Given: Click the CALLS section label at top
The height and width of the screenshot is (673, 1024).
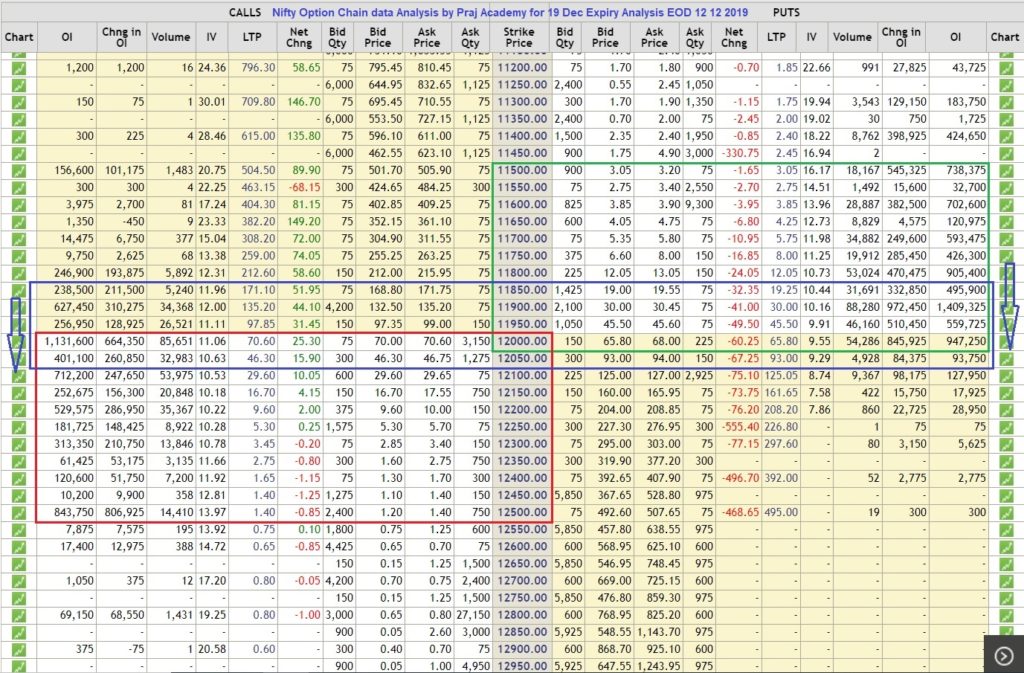Looking at the screenshot, I should (245, 12).
